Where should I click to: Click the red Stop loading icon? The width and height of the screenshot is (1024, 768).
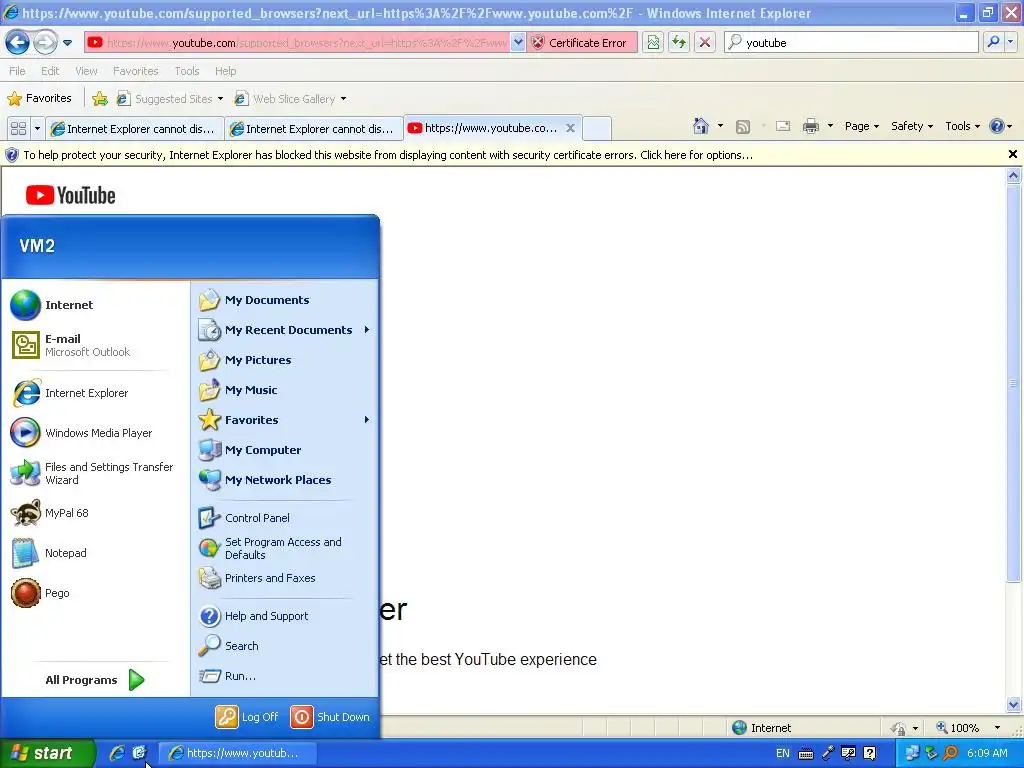(705, 43)
